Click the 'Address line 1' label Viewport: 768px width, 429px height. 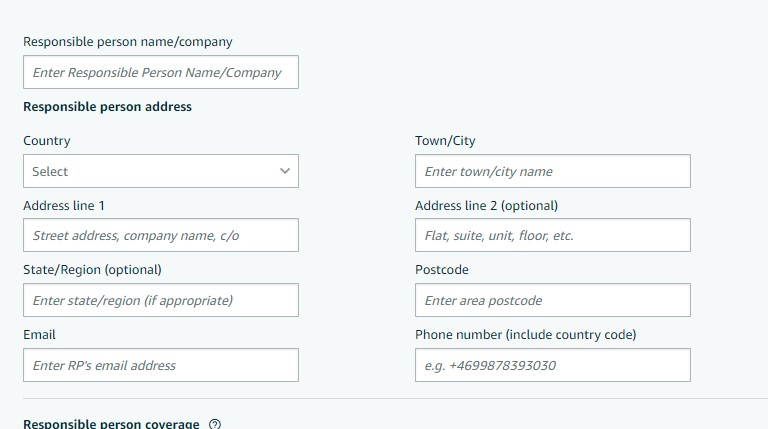coord(64,206)
